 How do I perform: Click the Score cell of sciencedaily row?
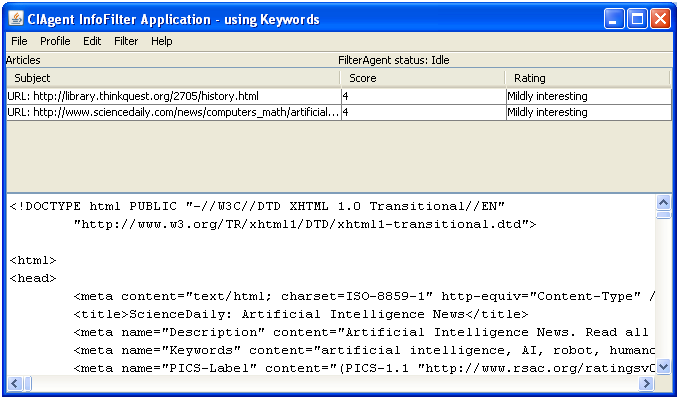point(424,112)
